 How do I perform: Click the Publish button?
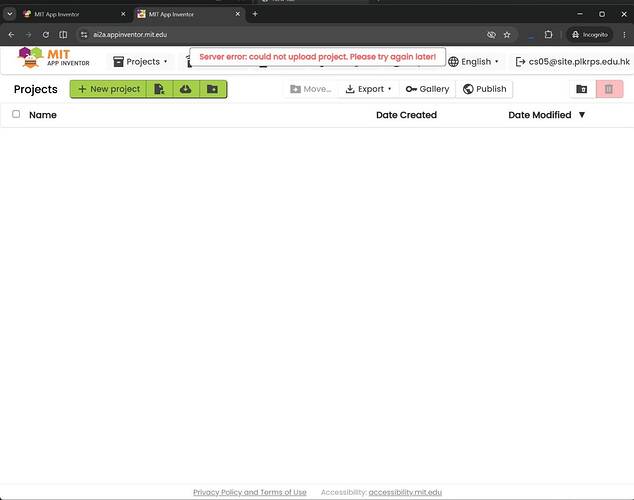point(484,89)
